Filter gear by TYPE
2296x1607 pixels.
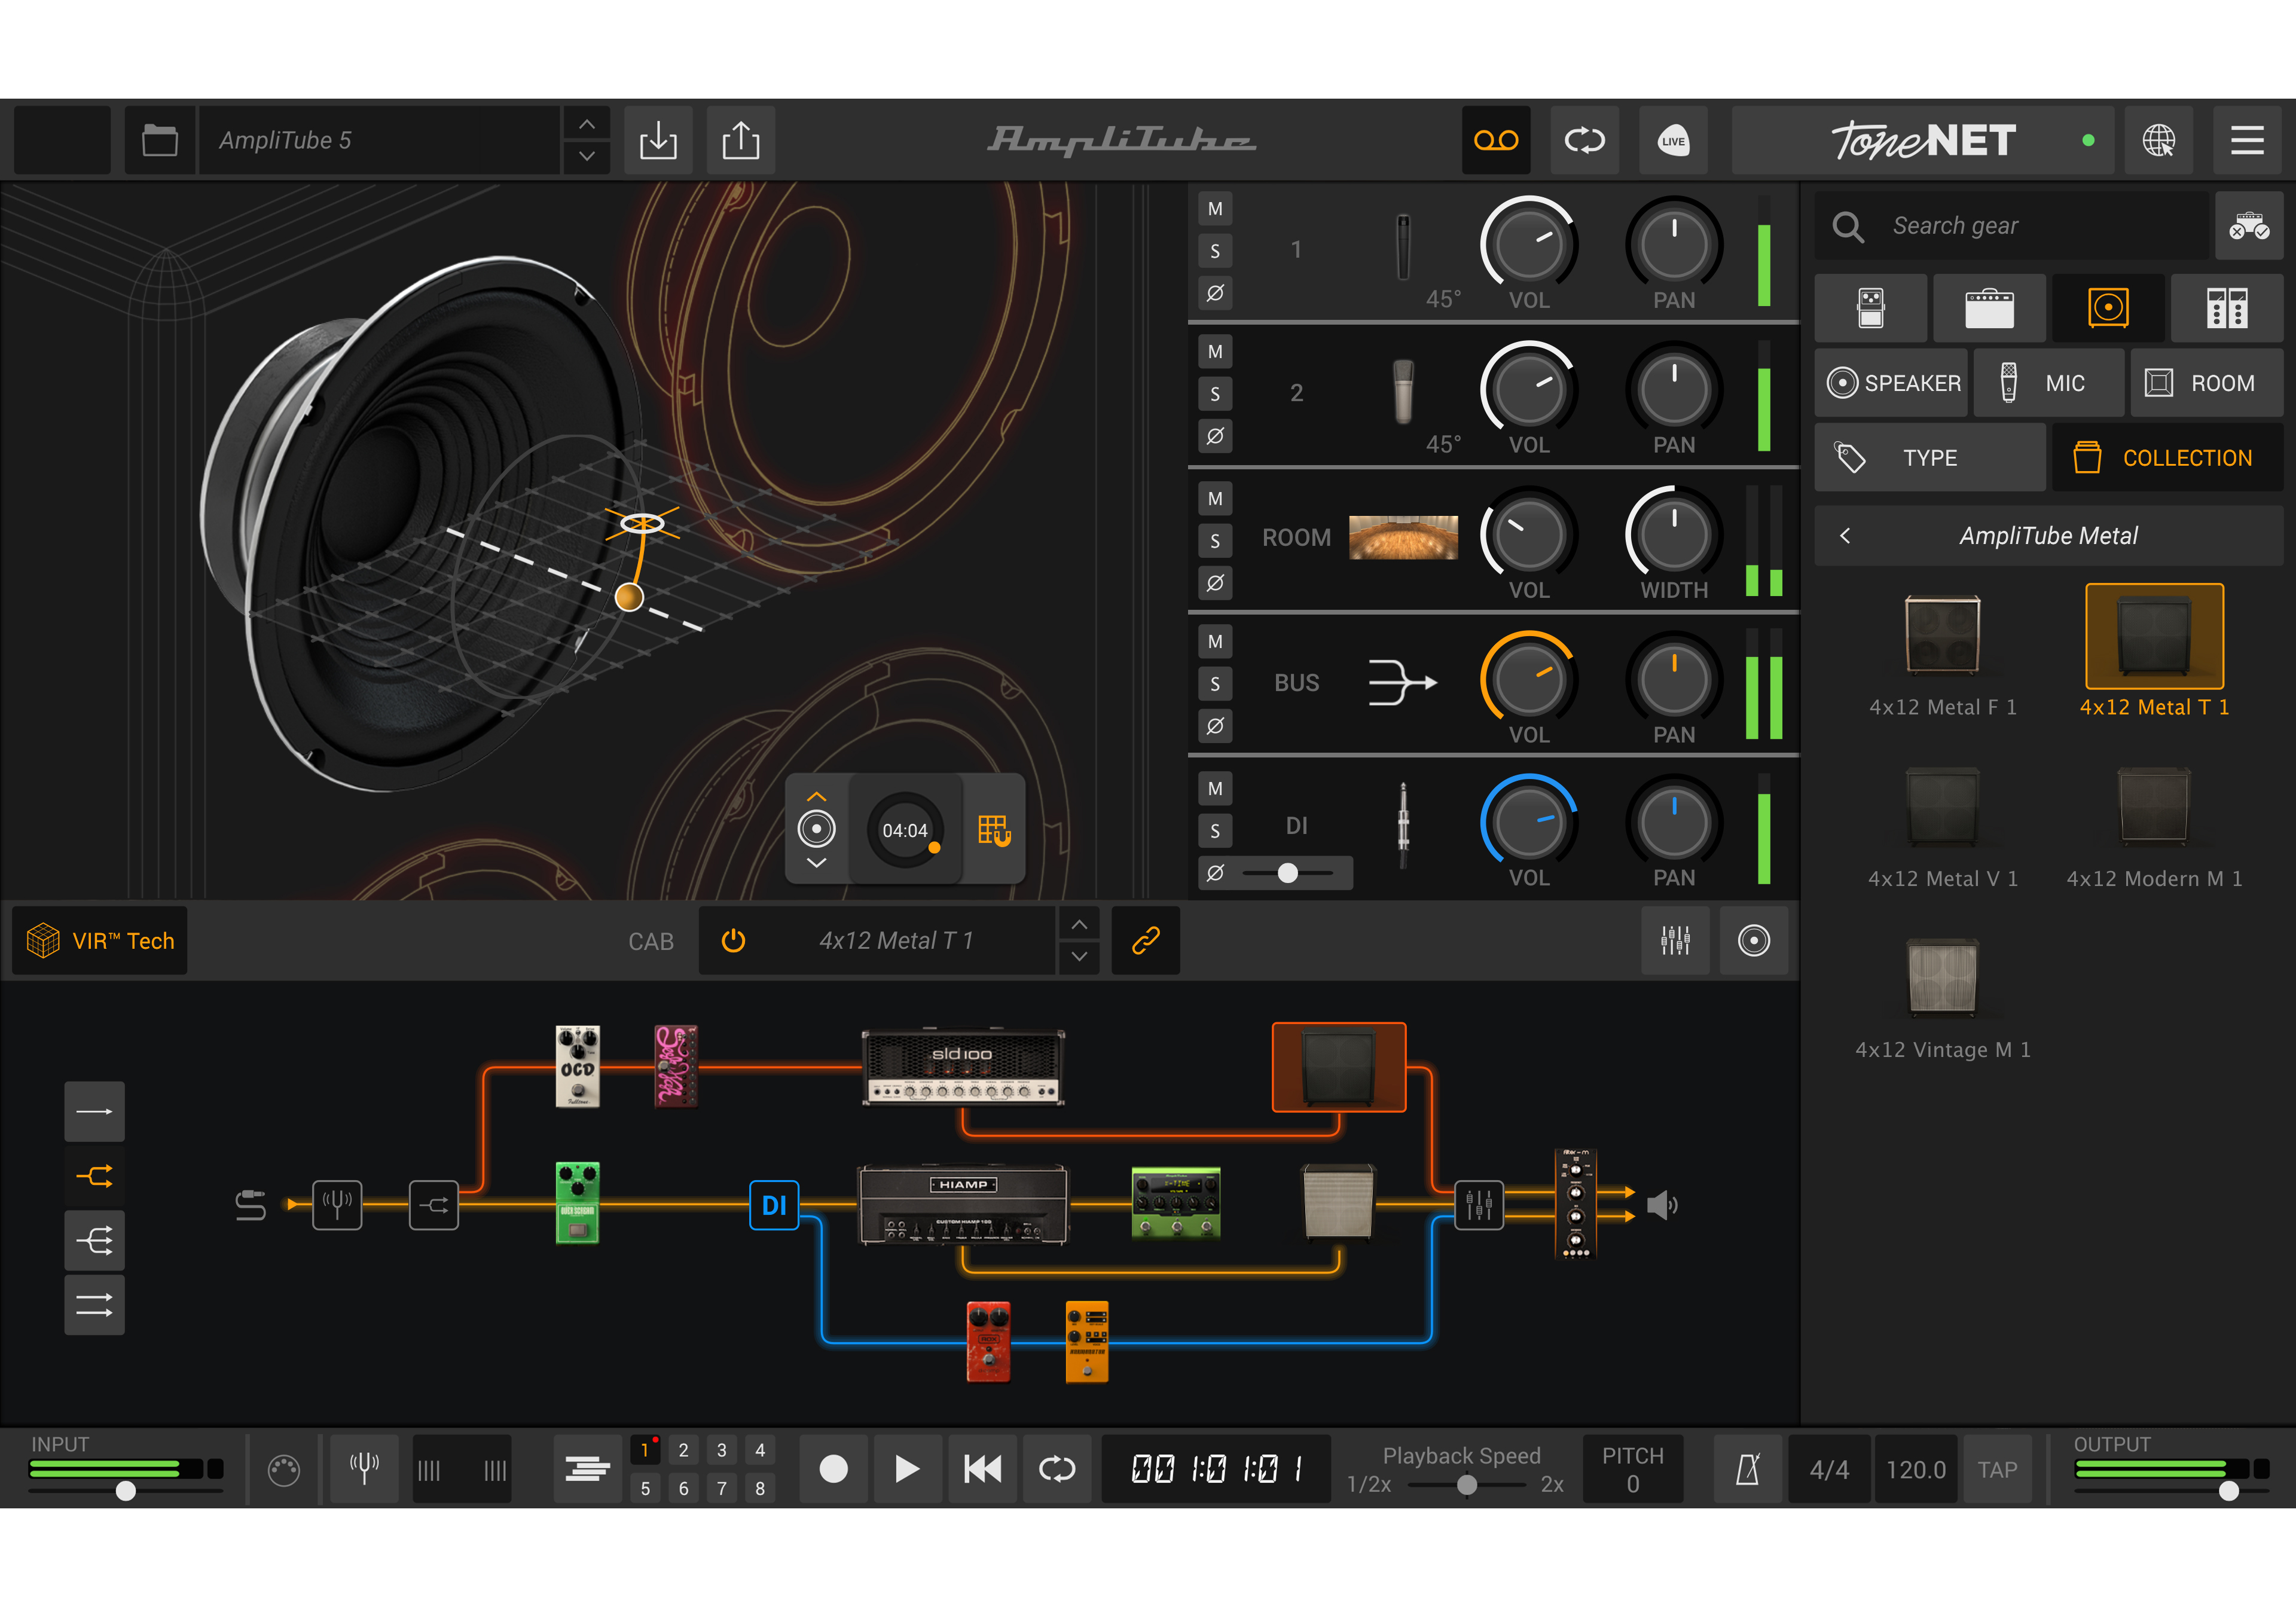(1930, 458)
